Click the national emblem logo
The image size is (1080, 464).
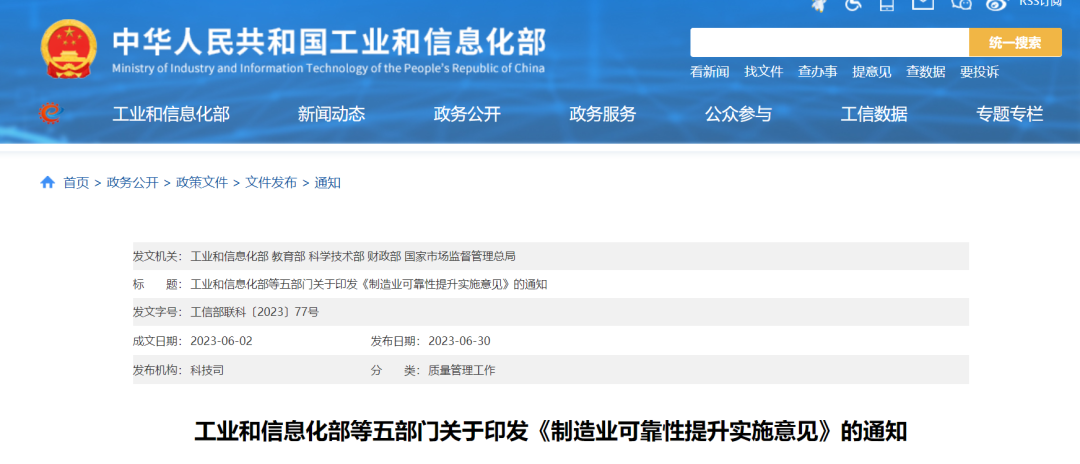(69, 49)
